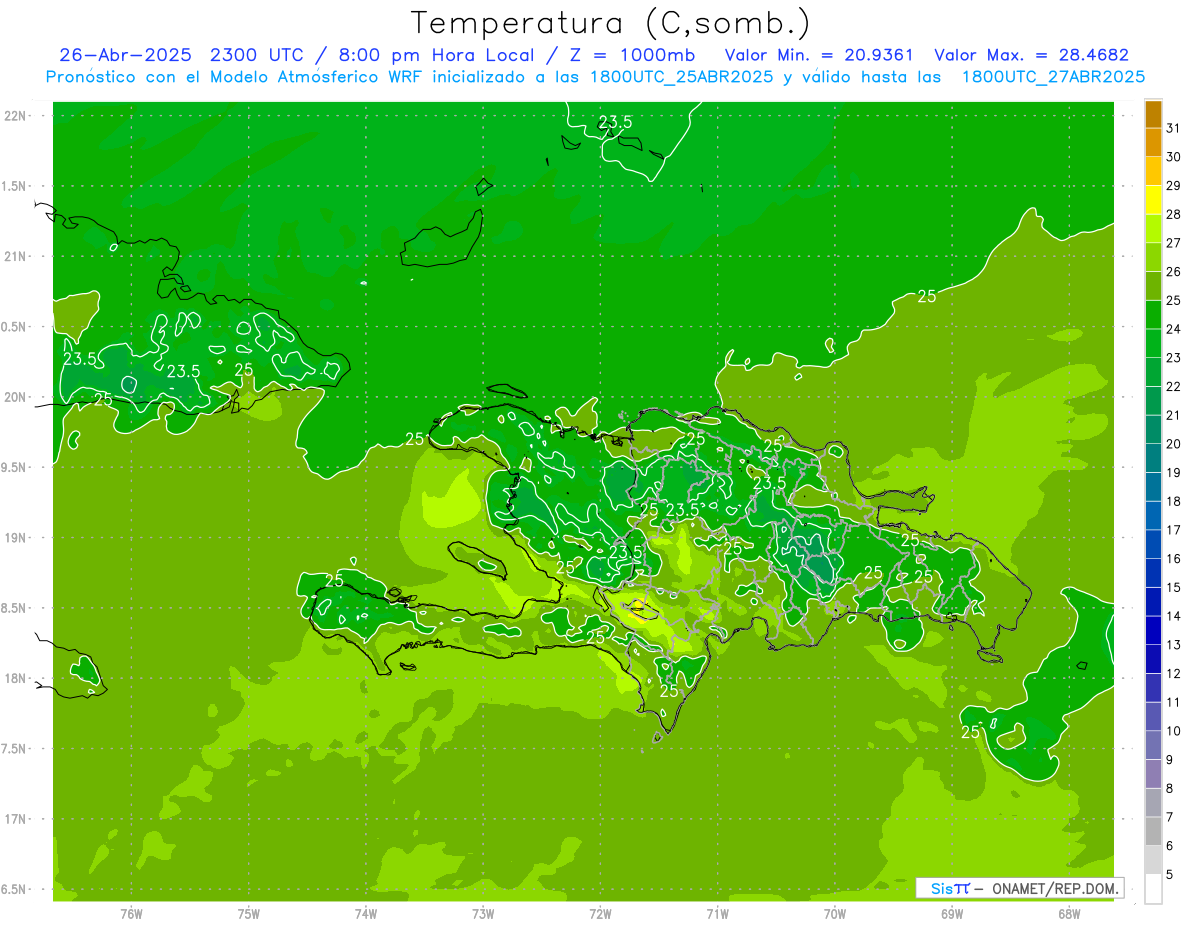1200x927 pixels.
Task: Click the title 'Temperatura (C,somb.)'
Action: point(611,23)
